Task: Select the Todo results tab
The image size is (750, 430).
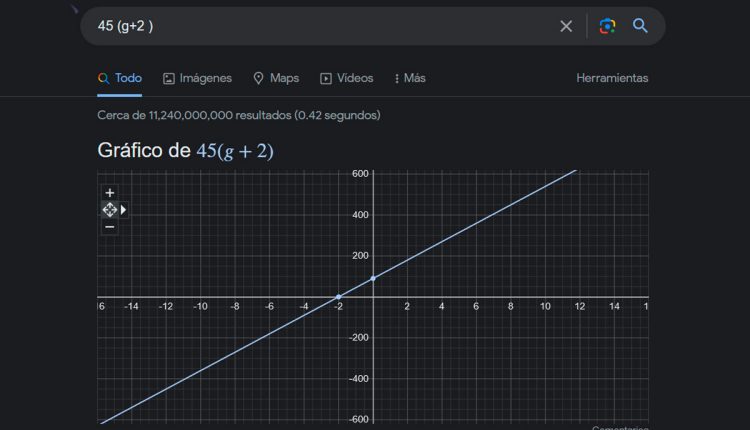Action: pyautogui.click(x=120, y=78)
